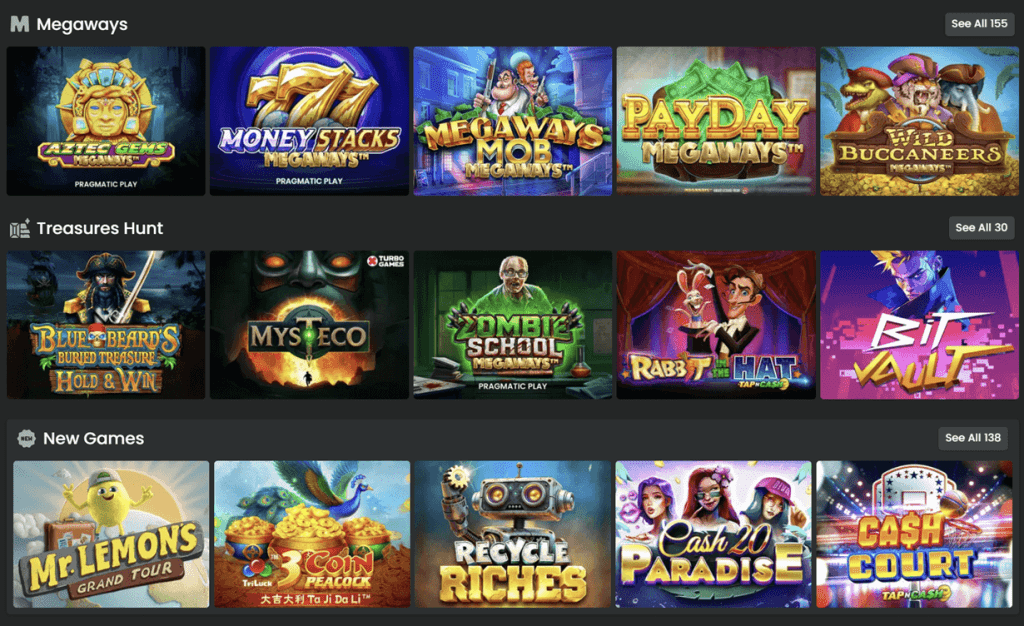1024x626 pixels.
Task: Open the Mysteco Turbo Games tile
Action: click(x=309, y=324)
